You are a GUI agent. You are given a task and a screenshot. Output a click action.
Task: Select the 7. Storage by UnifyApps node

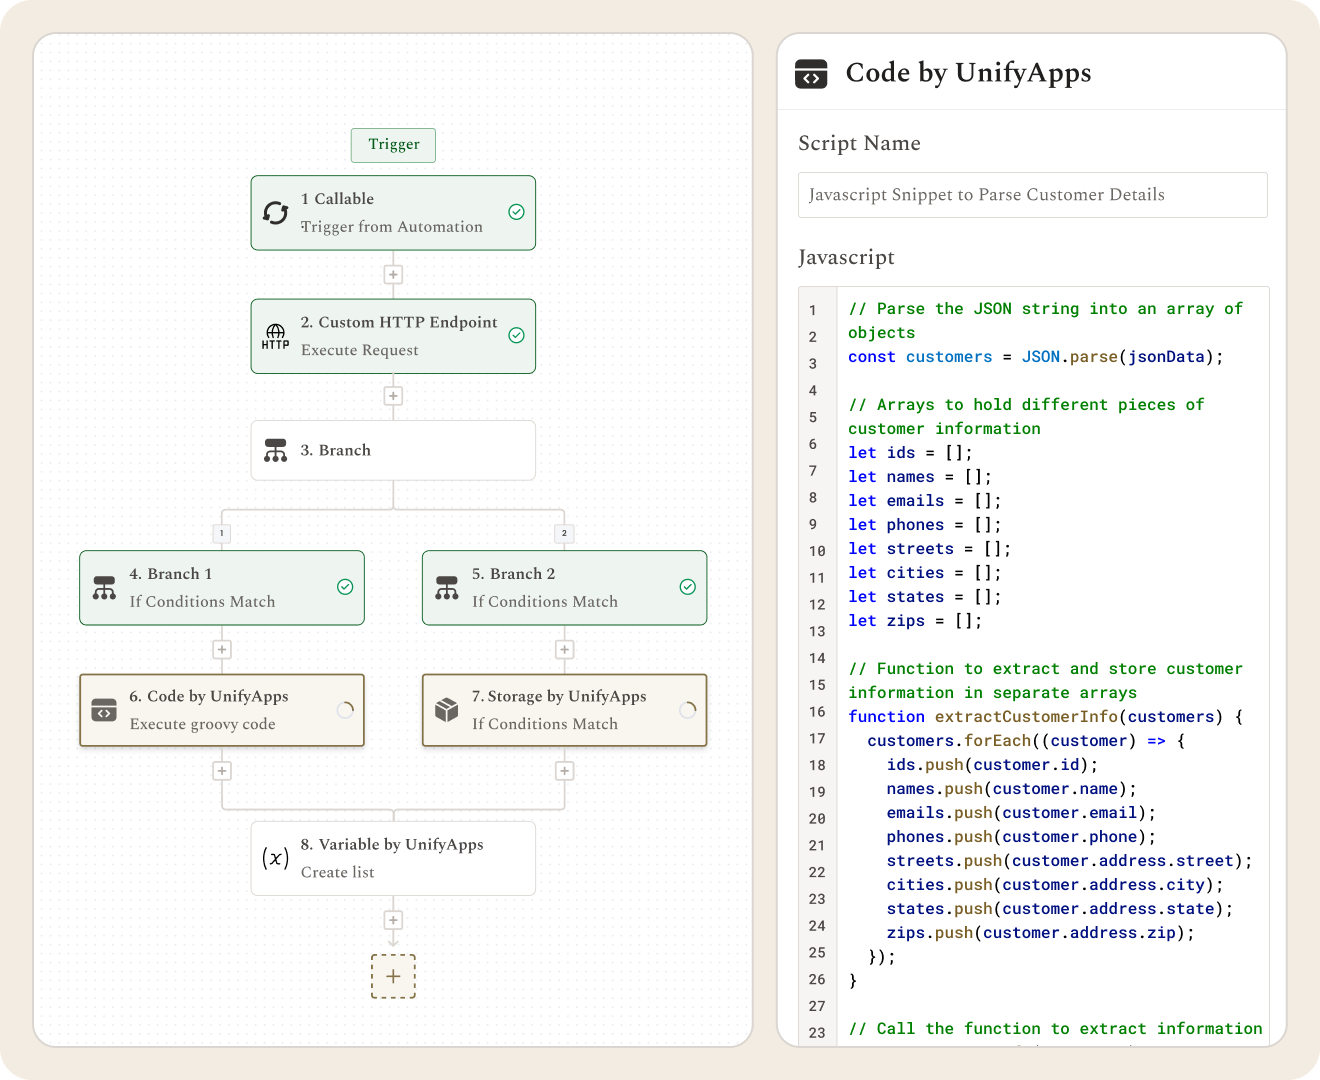565,710
